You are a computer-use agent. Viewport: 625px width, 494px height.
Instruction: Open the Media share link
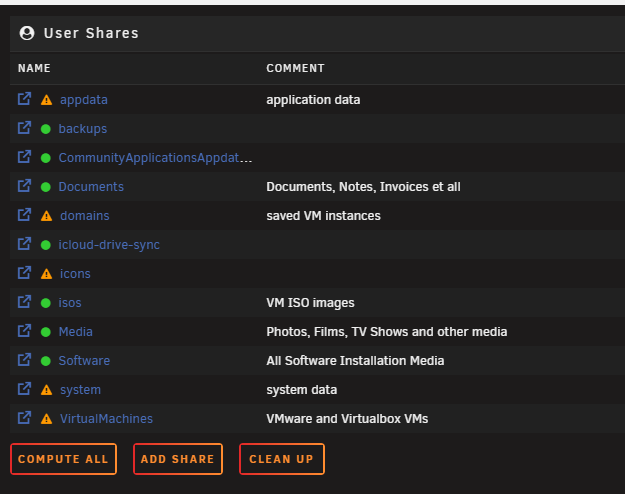click(x=76, y=332)
